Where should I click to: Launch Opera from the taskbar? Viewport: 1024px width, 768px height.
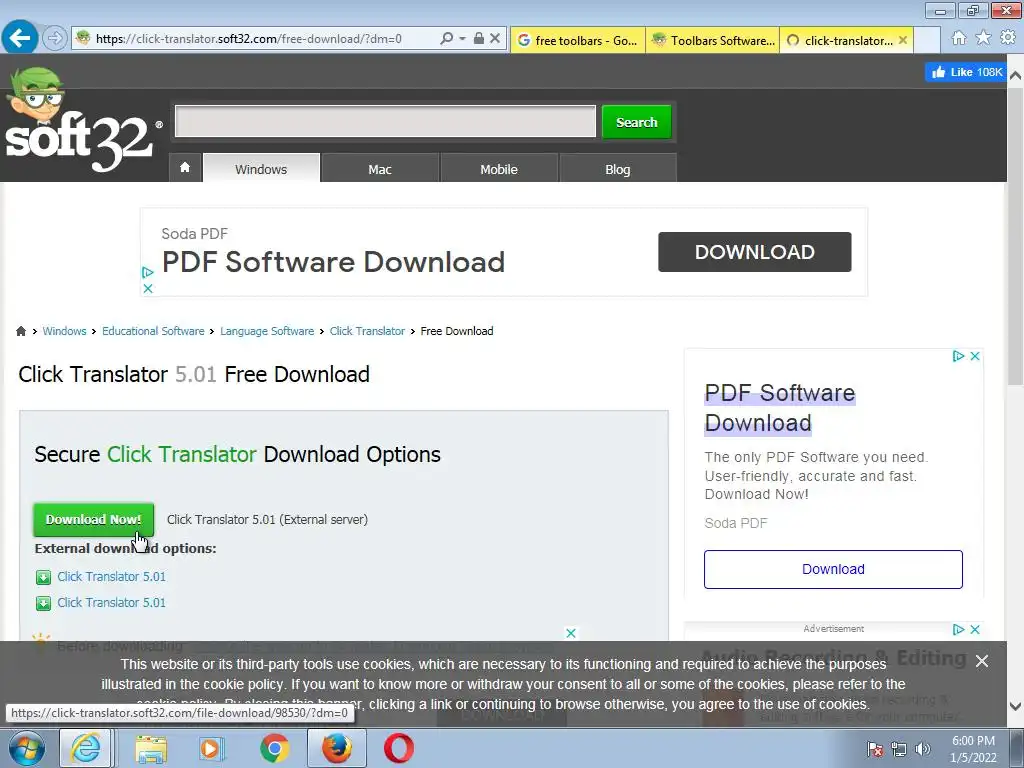(x=399, y=748)
